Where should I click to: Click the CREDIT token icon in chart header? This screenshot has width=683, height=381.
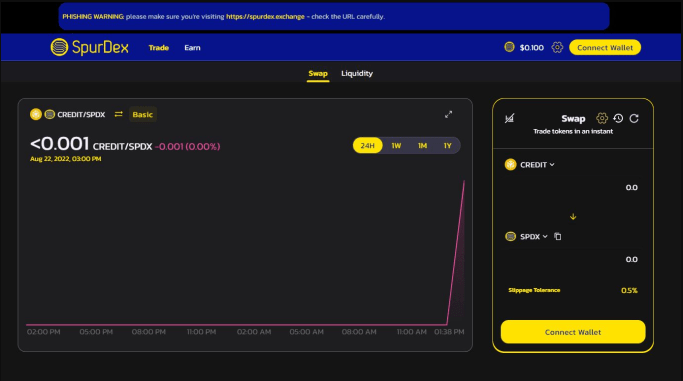click(36, 114)
